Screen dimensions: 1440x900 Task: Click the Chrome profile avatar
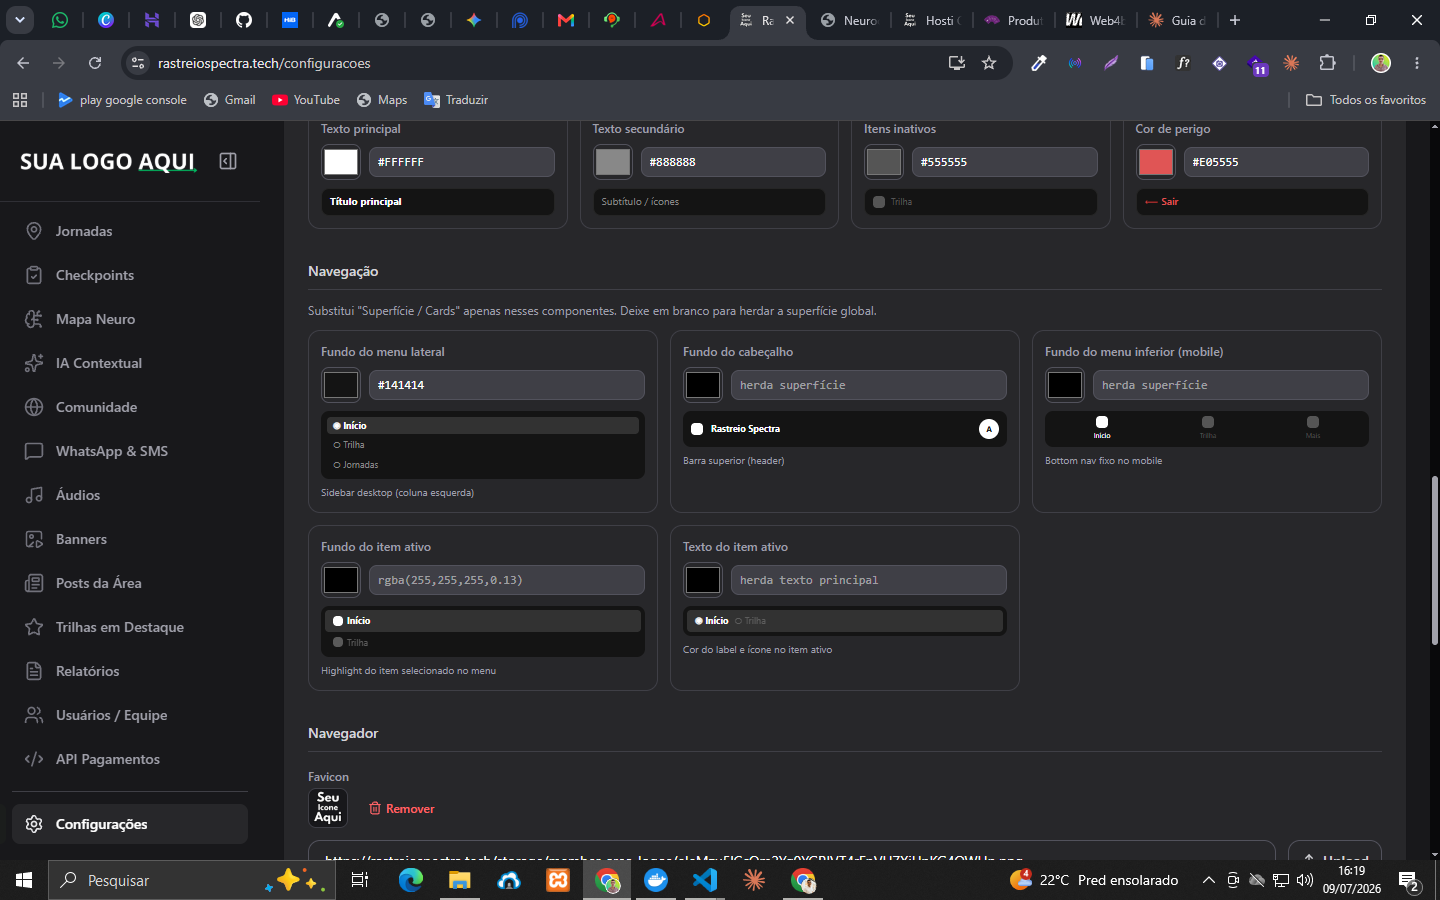coord(1381,63)
